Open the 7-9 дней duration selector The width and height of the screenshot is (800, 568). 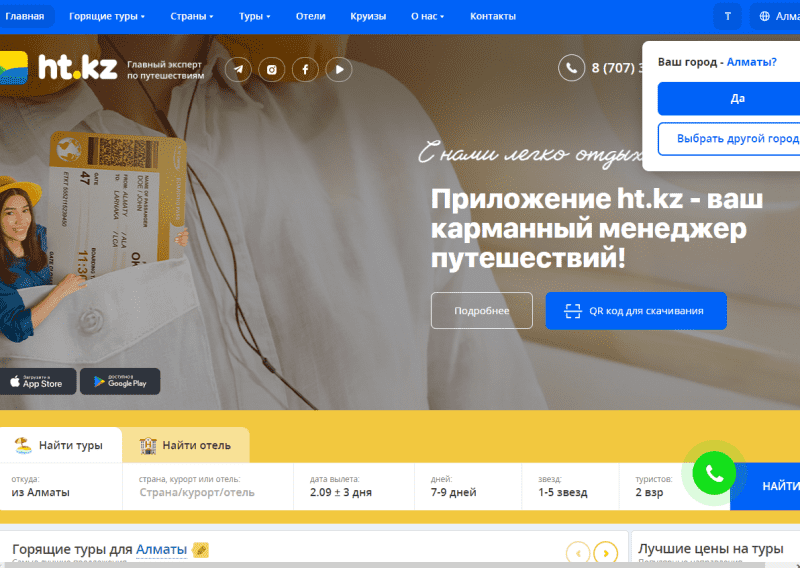468,486
